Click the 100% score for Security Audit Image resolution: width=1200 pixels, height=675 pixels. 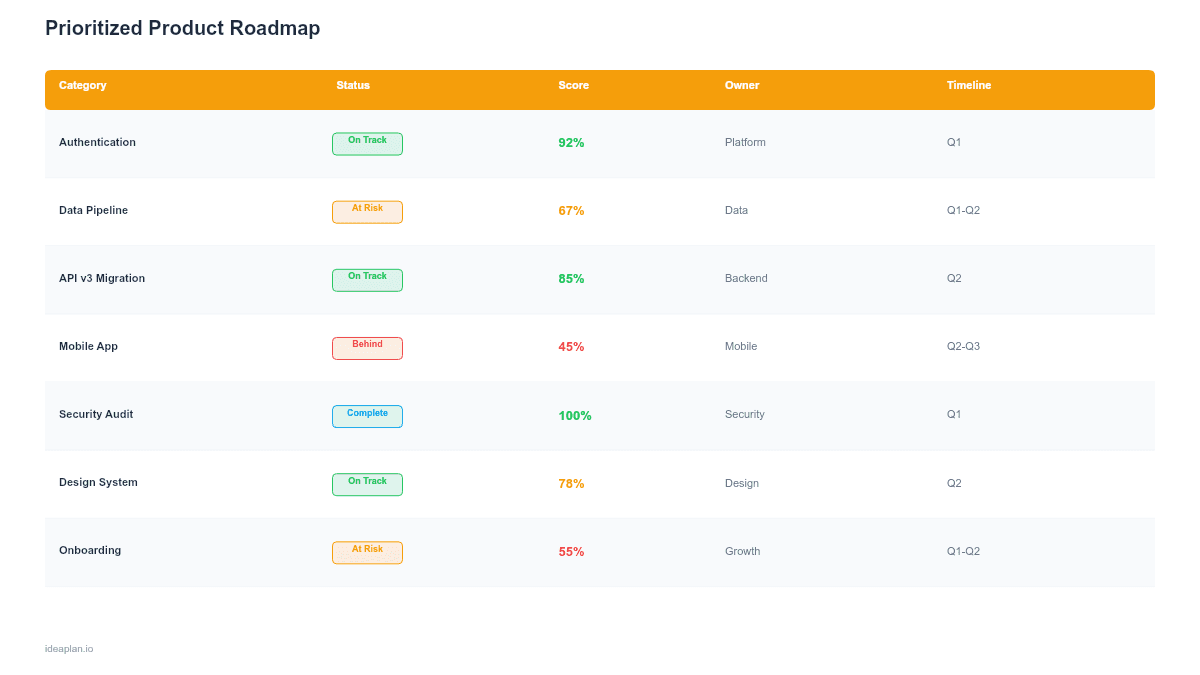[574, 414]
